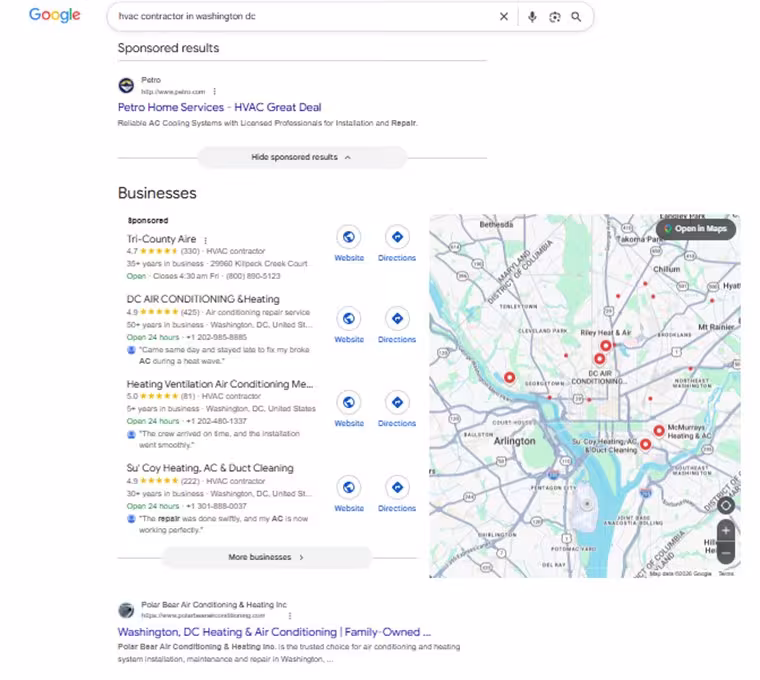This screenshot has height=680, width=760.
Task: Click DC AIR phone +1 202-985-8885
Action: 217,337
